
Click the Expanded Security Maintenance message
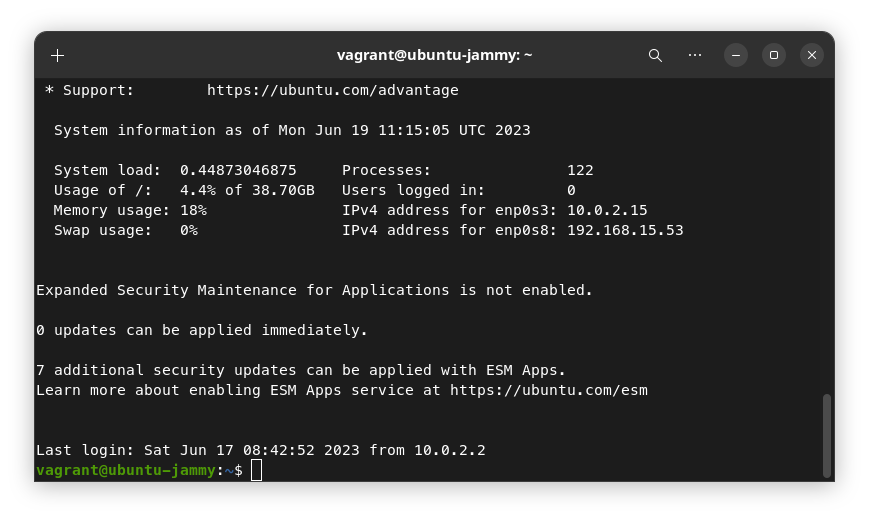coord(314,290)
